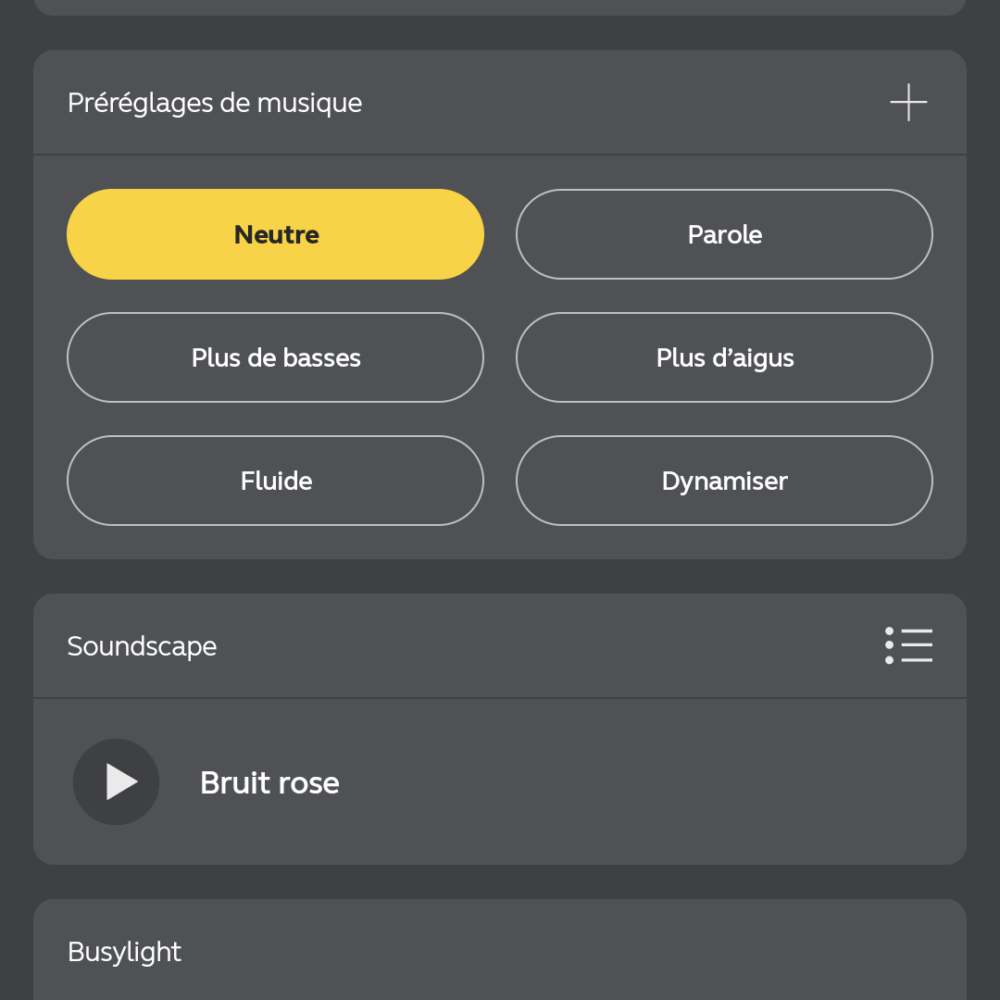1000x1000 pixels.
Task: Open the Busylight section
Action: click(x=500, y=950)
